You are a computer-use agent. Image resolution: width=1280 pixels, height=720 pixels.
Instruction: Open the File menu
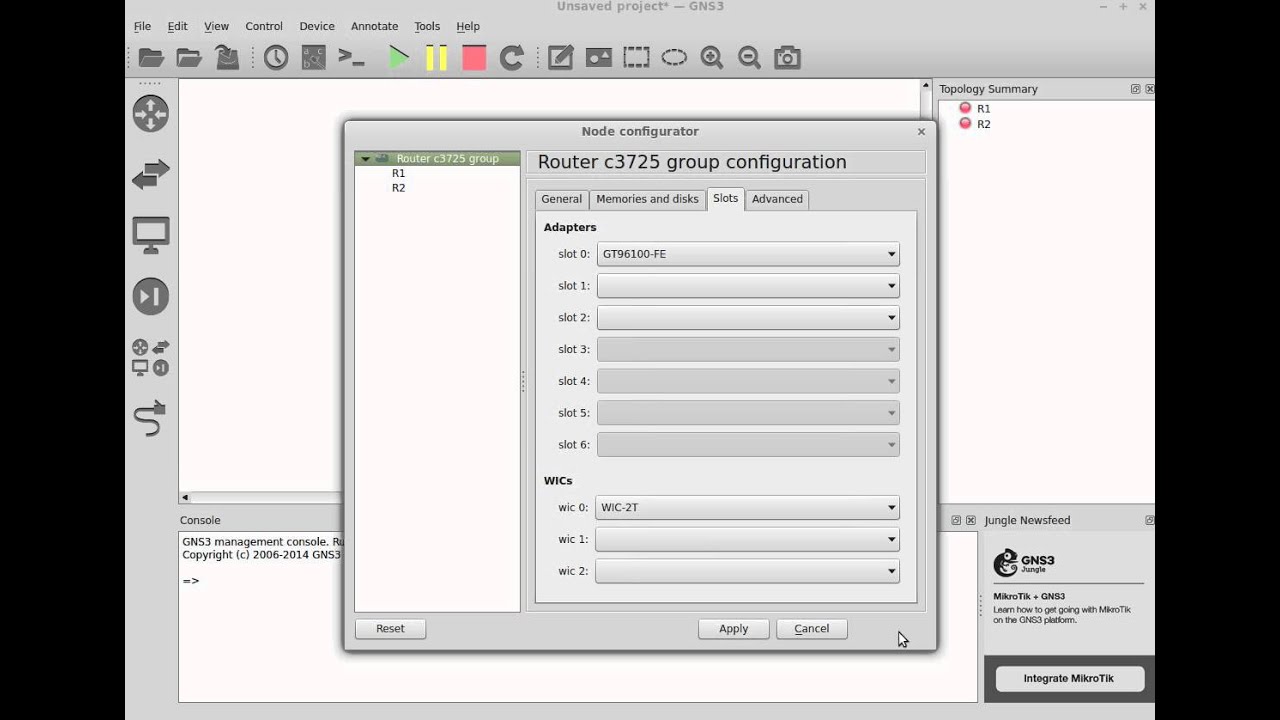tap(143, 26)
